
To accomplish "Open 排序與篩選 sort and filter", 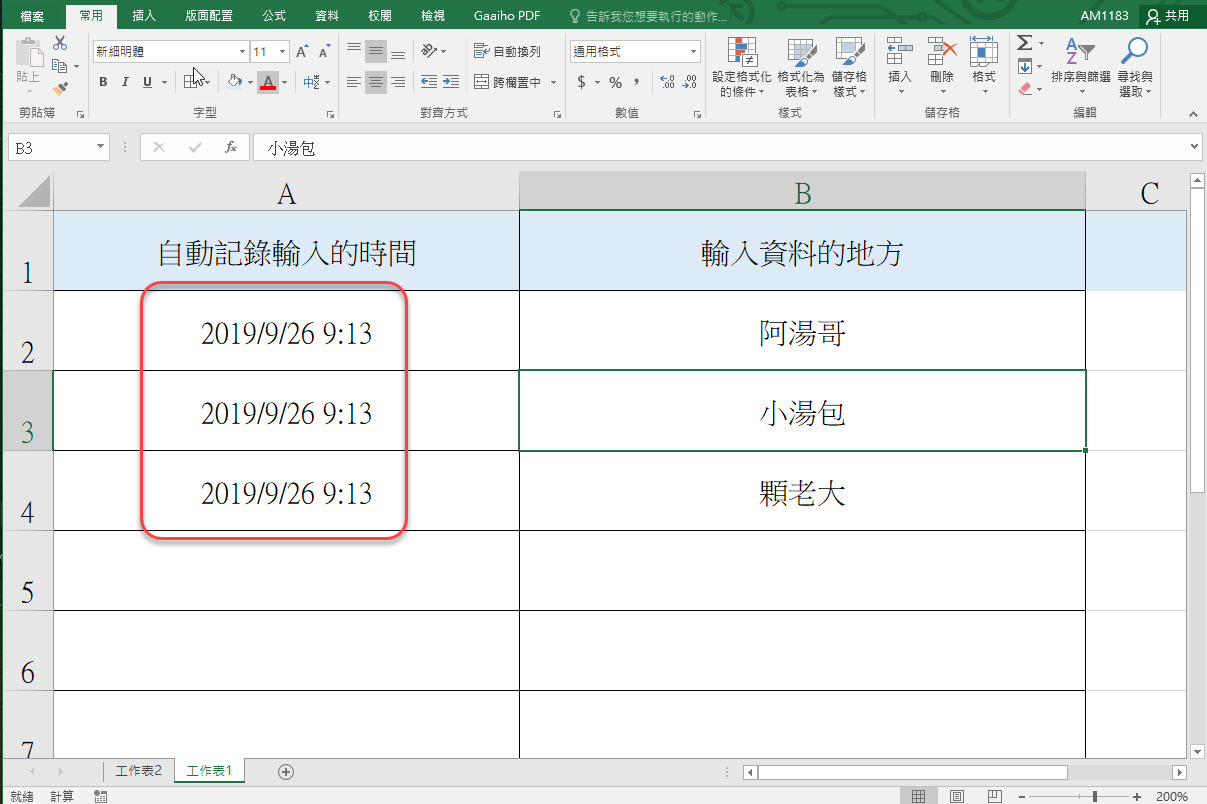I will (1081, 66).
